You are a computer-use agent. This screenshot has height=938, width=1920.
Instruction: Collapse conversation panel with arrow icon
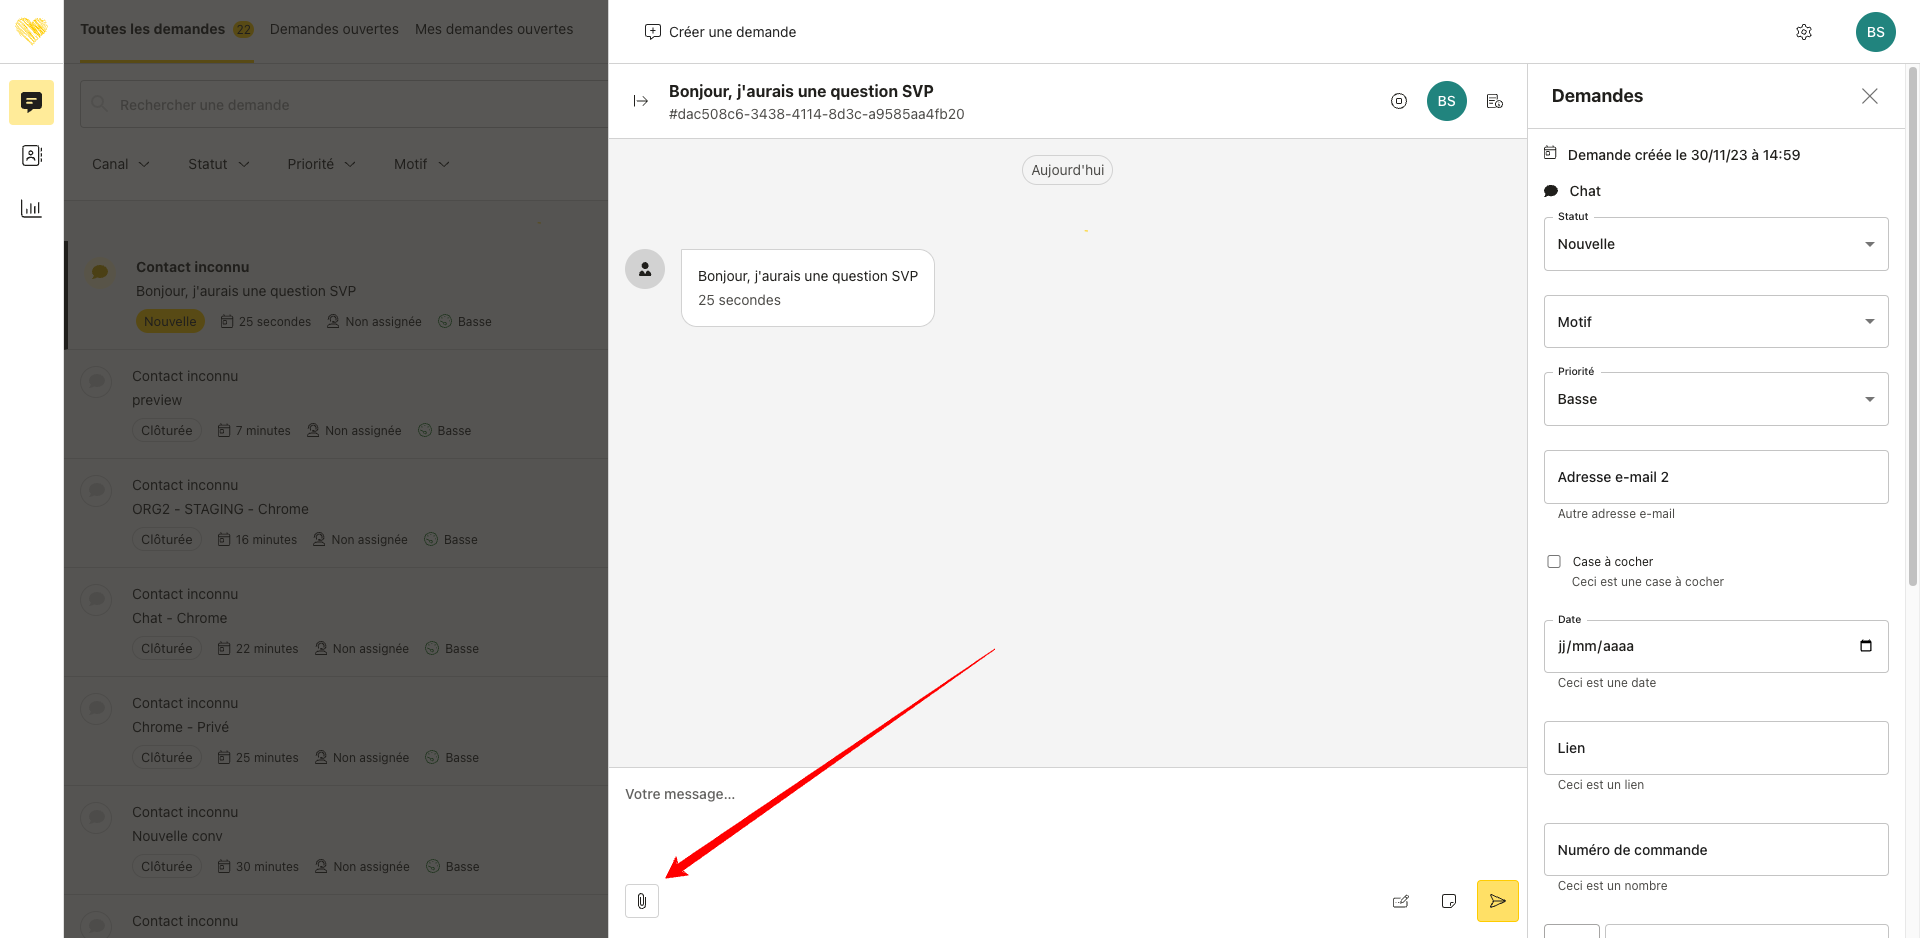(x=641, y=101)
